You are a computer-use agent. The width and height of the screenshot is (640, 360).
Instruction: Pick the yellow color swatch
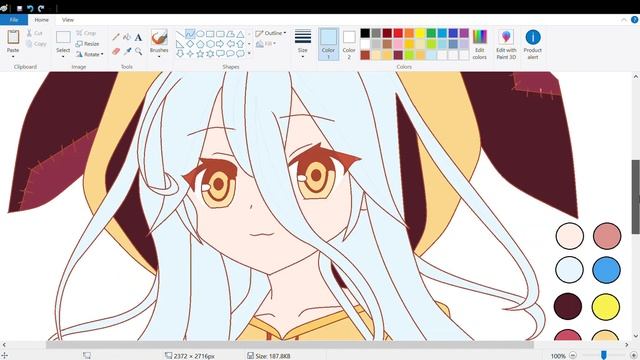click(420, 33)
